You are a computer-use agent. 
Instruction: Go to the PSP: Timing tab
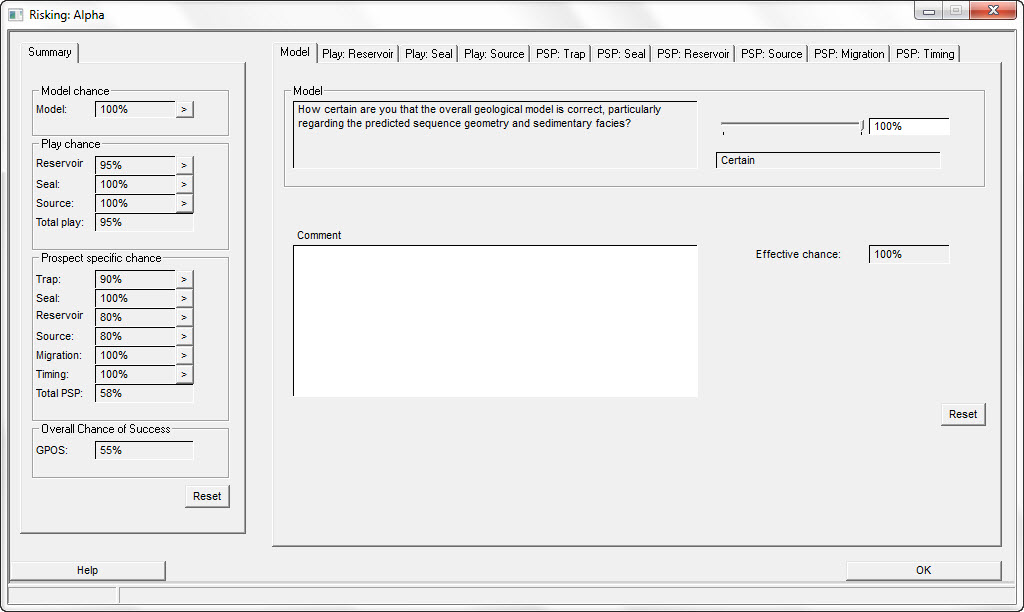pyautogui.click(x=925, y=54)
